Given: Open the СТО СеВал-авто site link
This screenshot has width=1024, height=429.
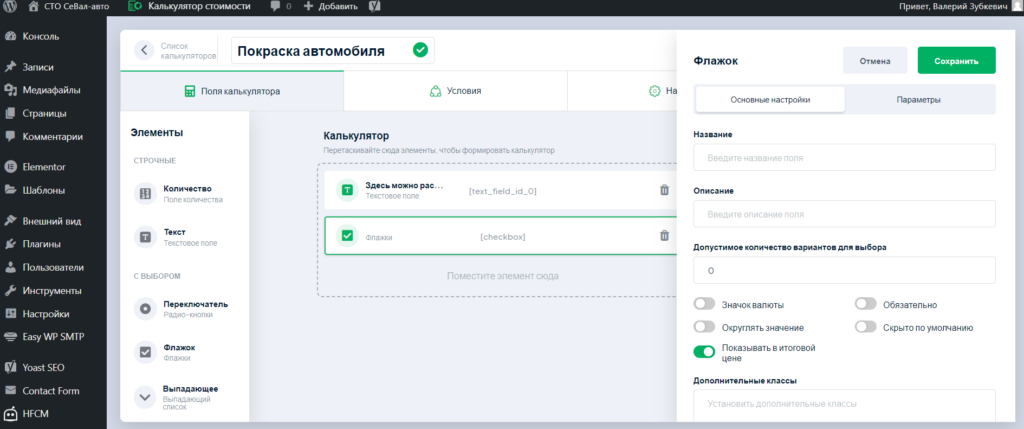Looking at the screenshot, I should point(68,7).
